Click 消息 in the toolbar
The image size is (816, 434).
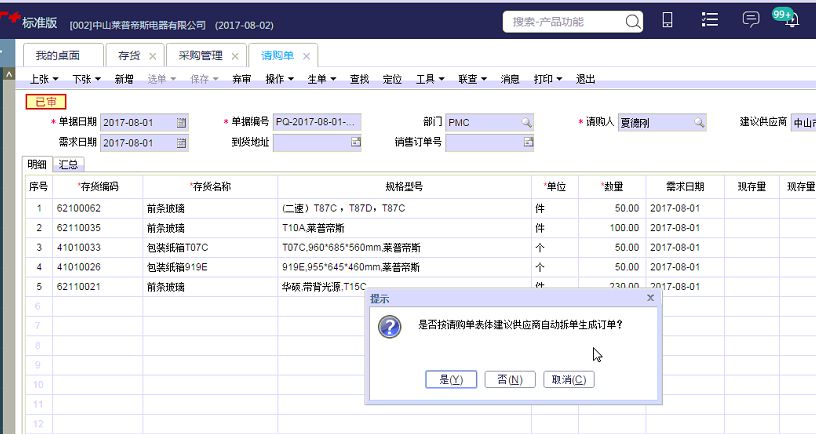point(509,79)
